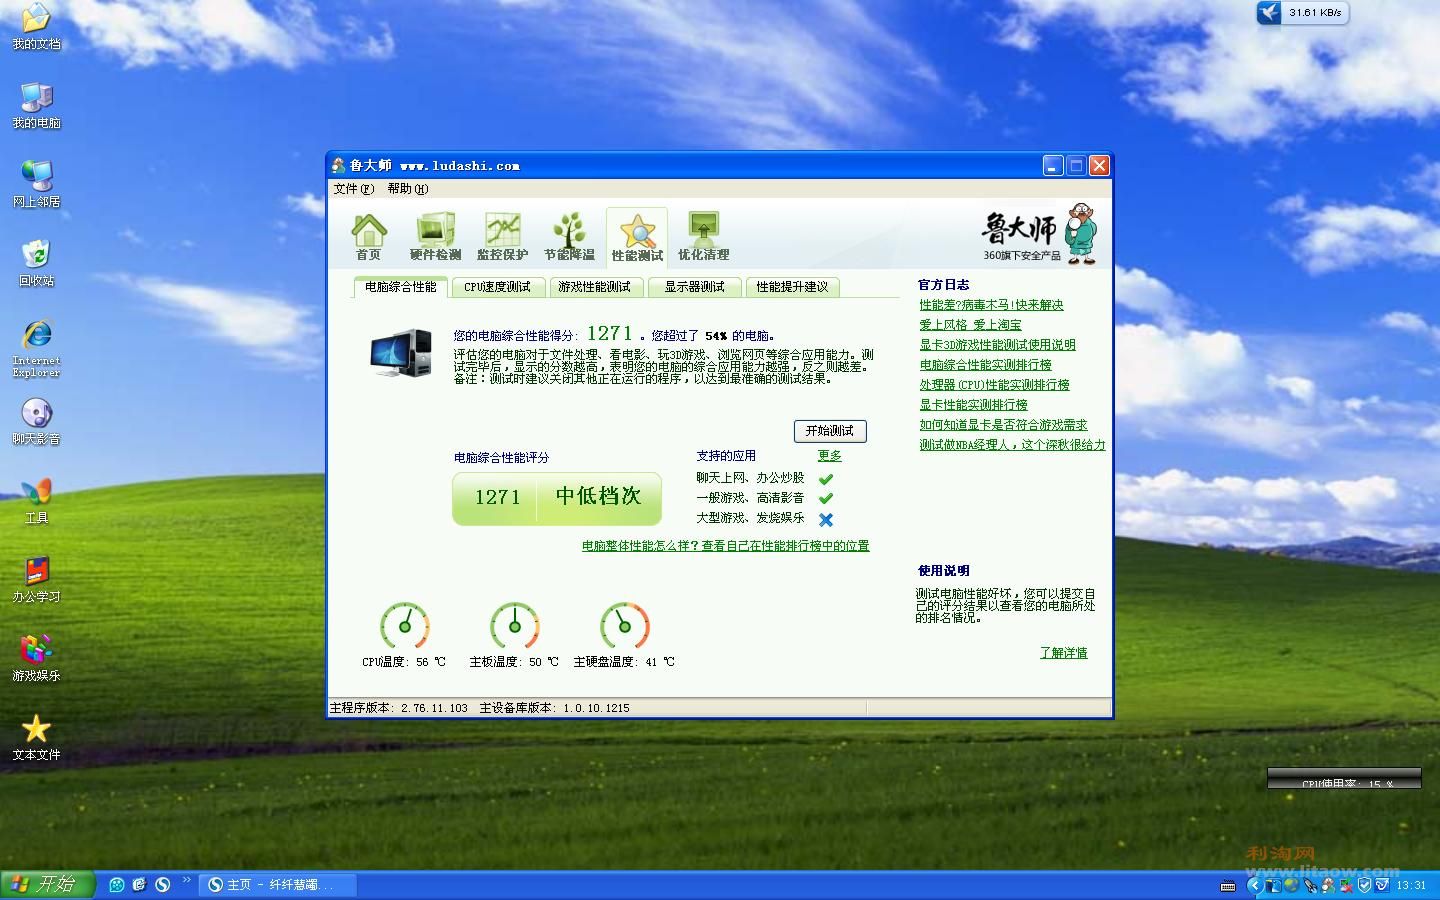
Task: Open the 帮助(H) menu
Action: [407, 188]
